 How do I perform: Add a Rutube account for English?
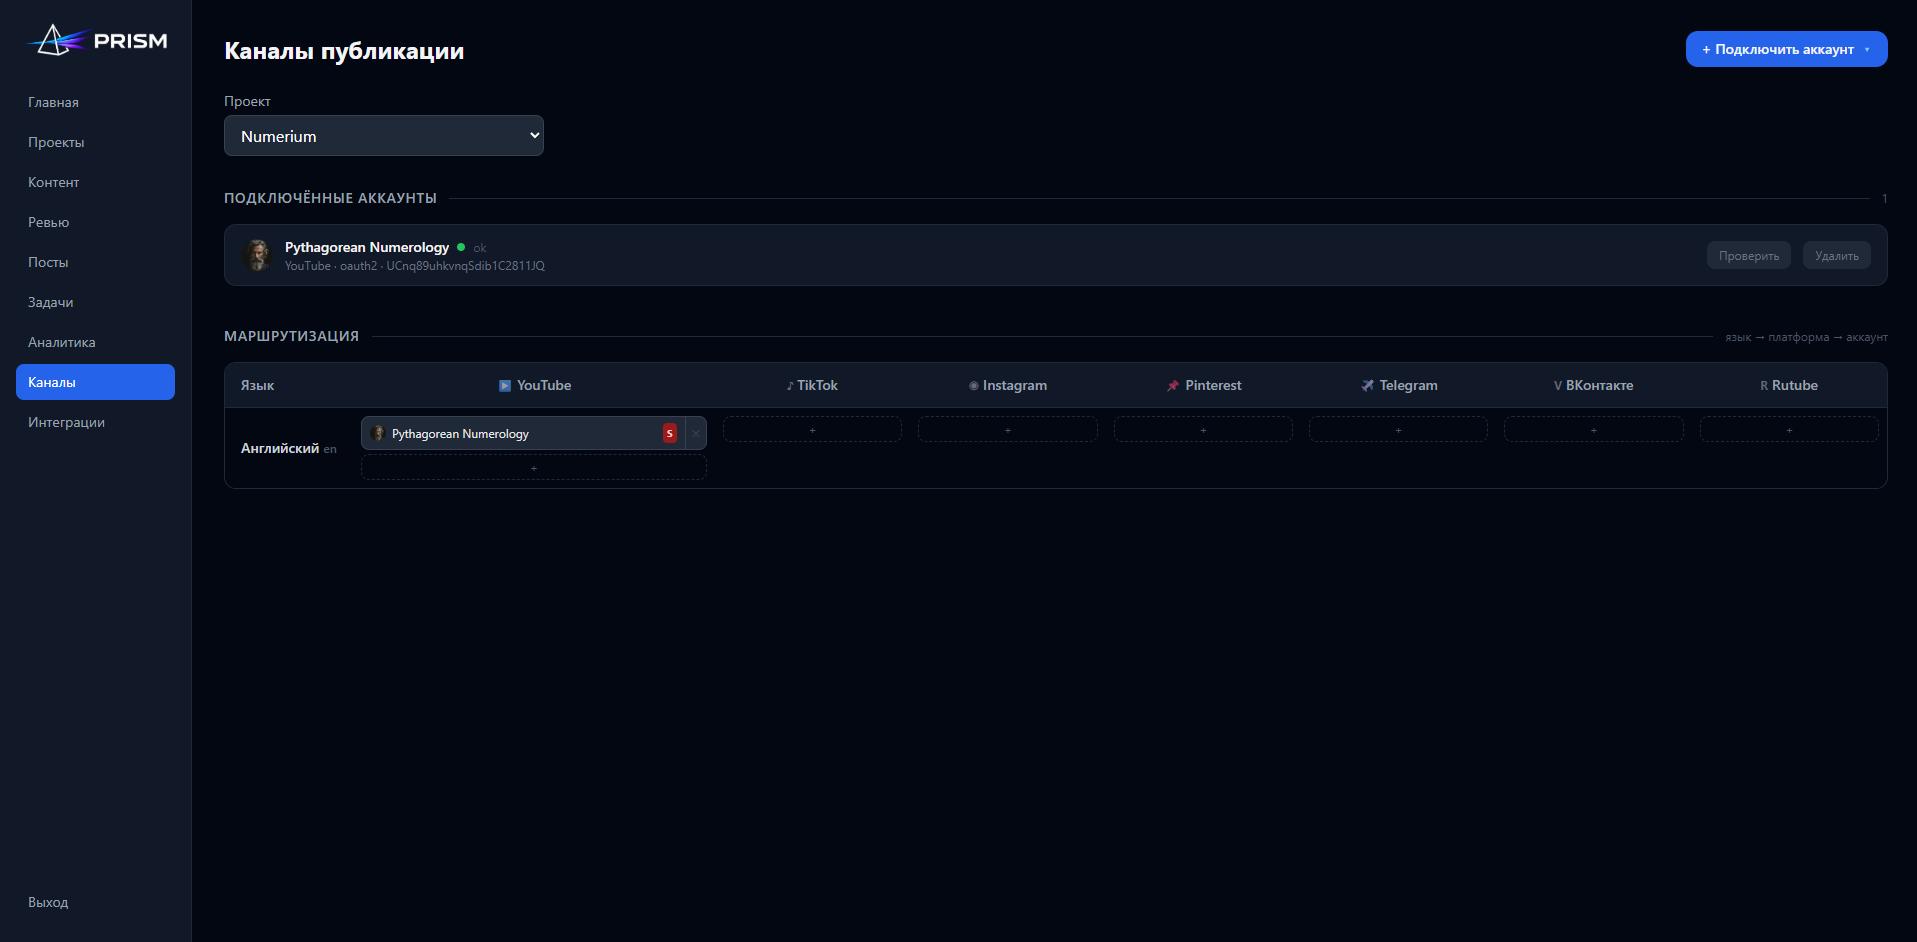click(x=1789, y=430)
